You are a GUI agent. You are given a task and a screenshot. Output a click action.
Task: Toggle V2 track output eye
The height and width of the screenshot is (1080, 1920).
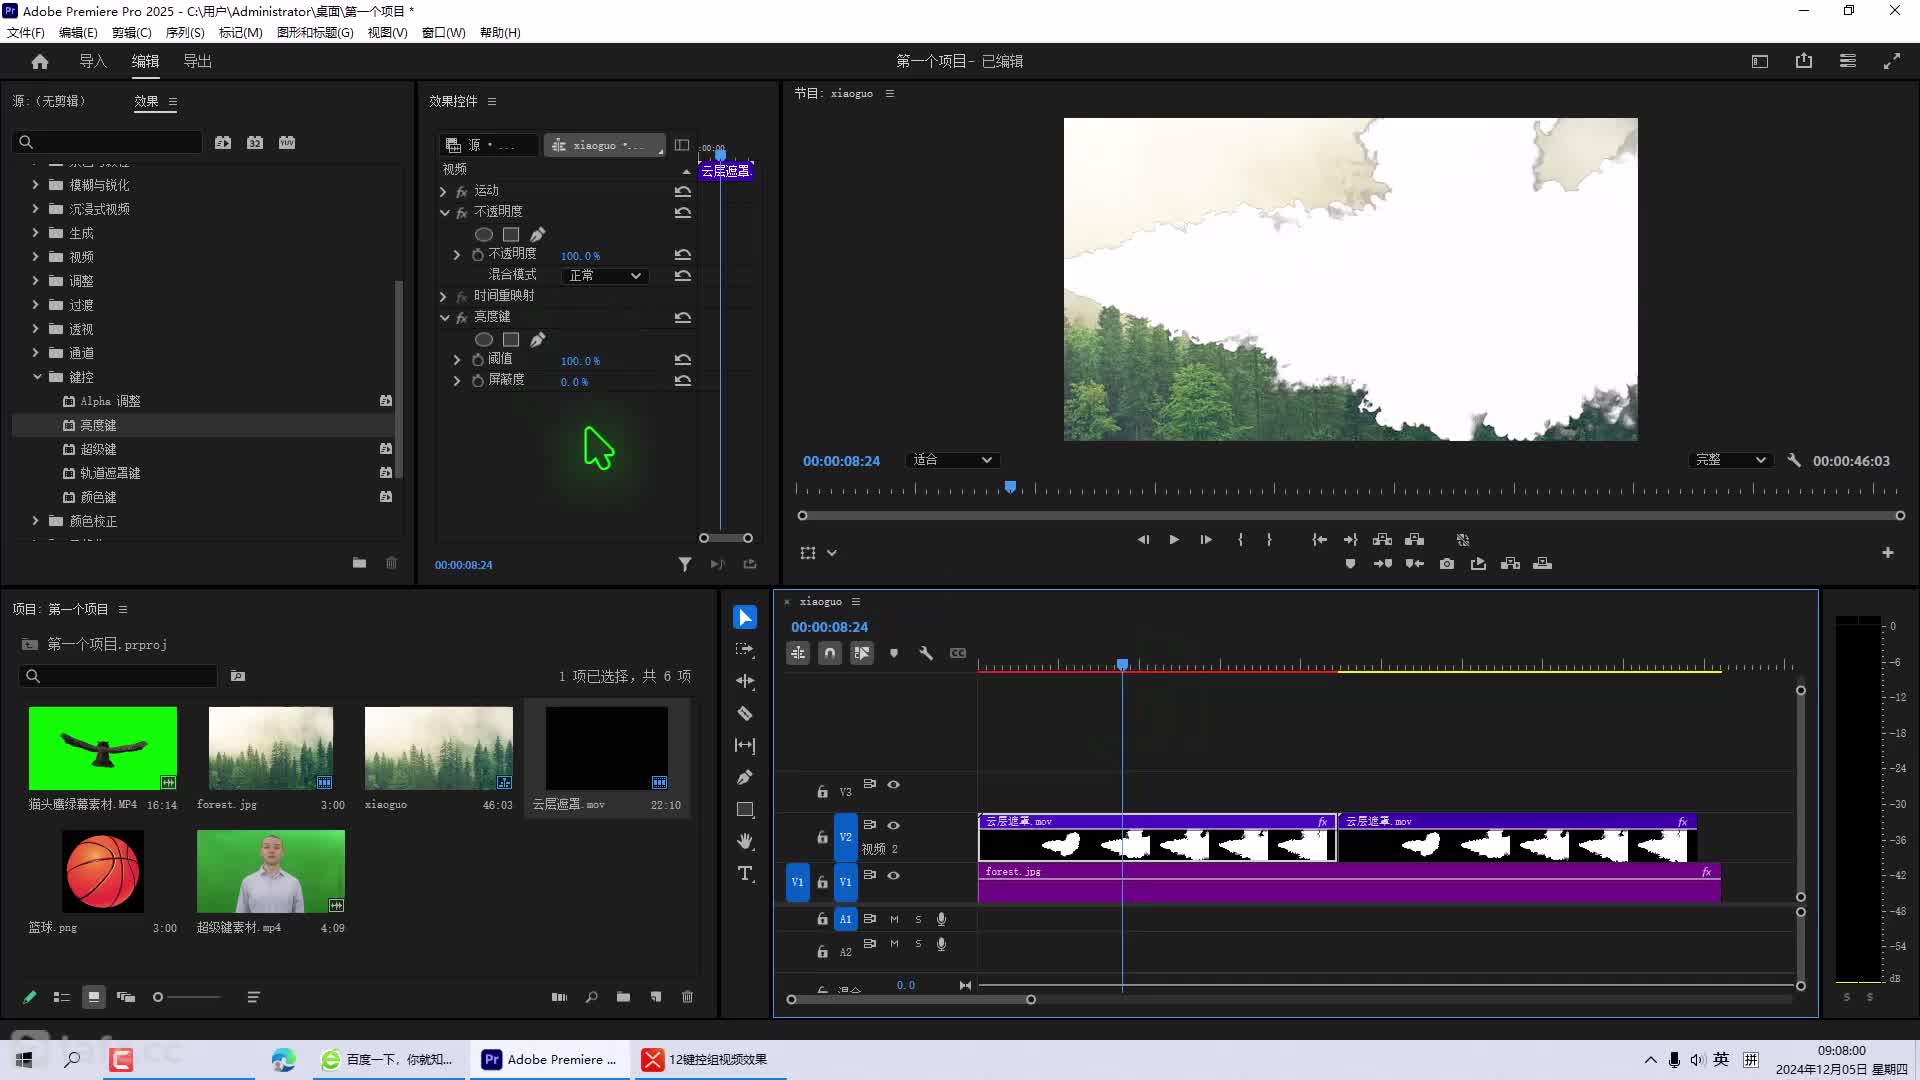click(894, 826)
